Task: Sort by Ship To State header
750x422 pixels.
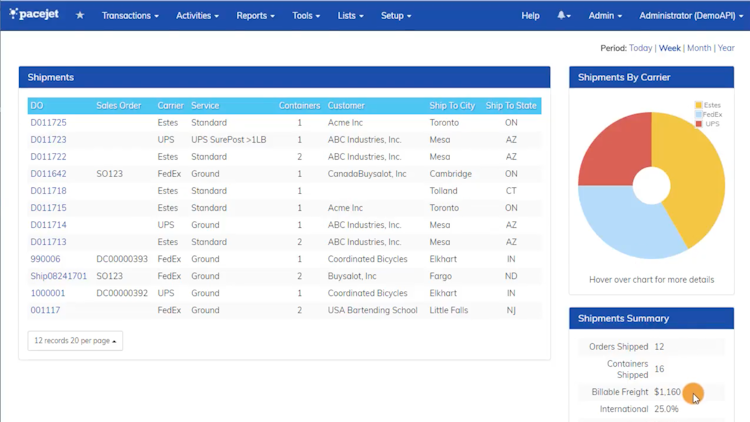Action: [x=511, y=105]
